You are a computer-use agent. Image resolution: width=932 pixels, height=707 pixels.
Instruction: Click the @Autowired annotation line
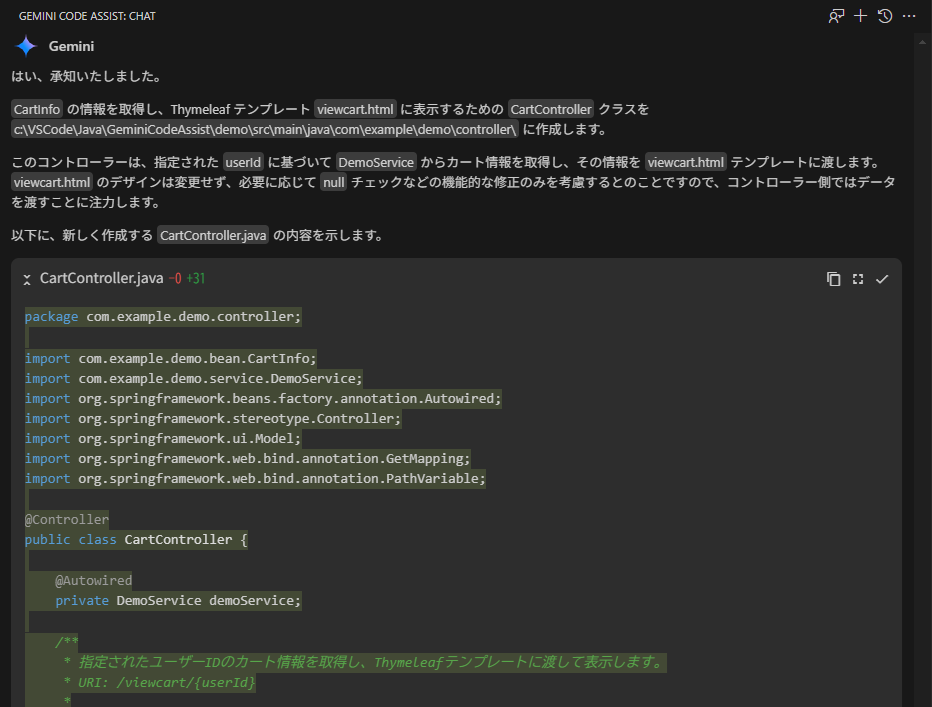coord(93,580)
